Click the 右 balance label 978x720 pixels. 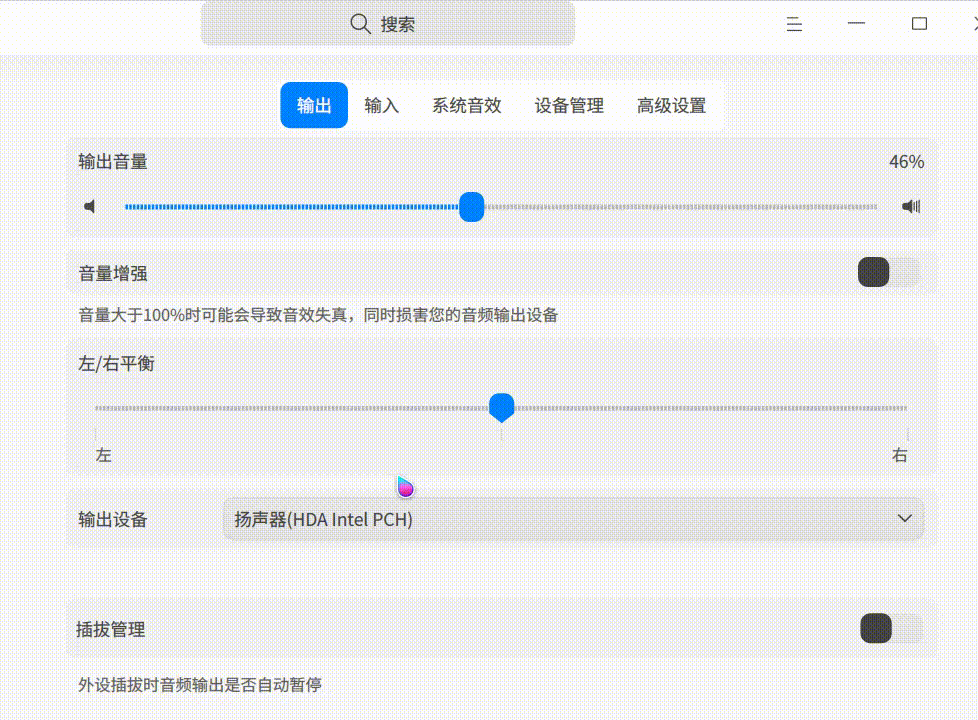pos(899,455)
